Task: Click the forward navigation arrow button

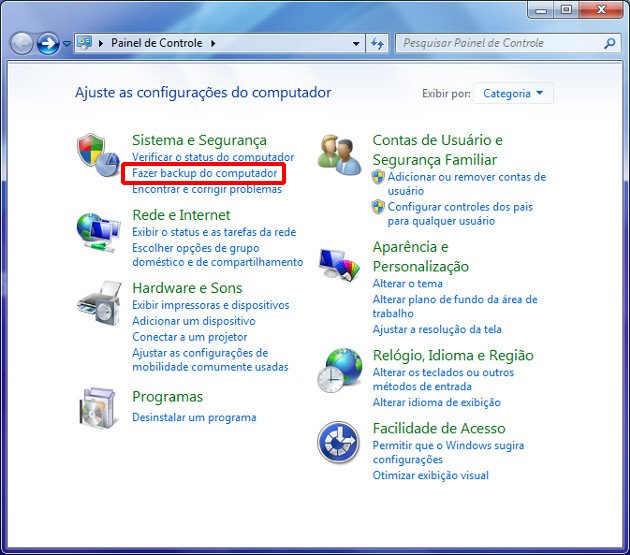Action: tap(48, 43)
